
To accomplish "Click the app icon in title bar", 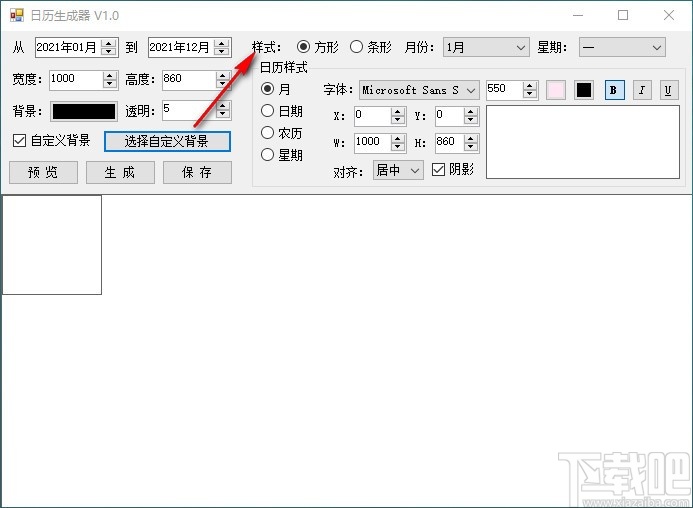I will tap(17, 15).
